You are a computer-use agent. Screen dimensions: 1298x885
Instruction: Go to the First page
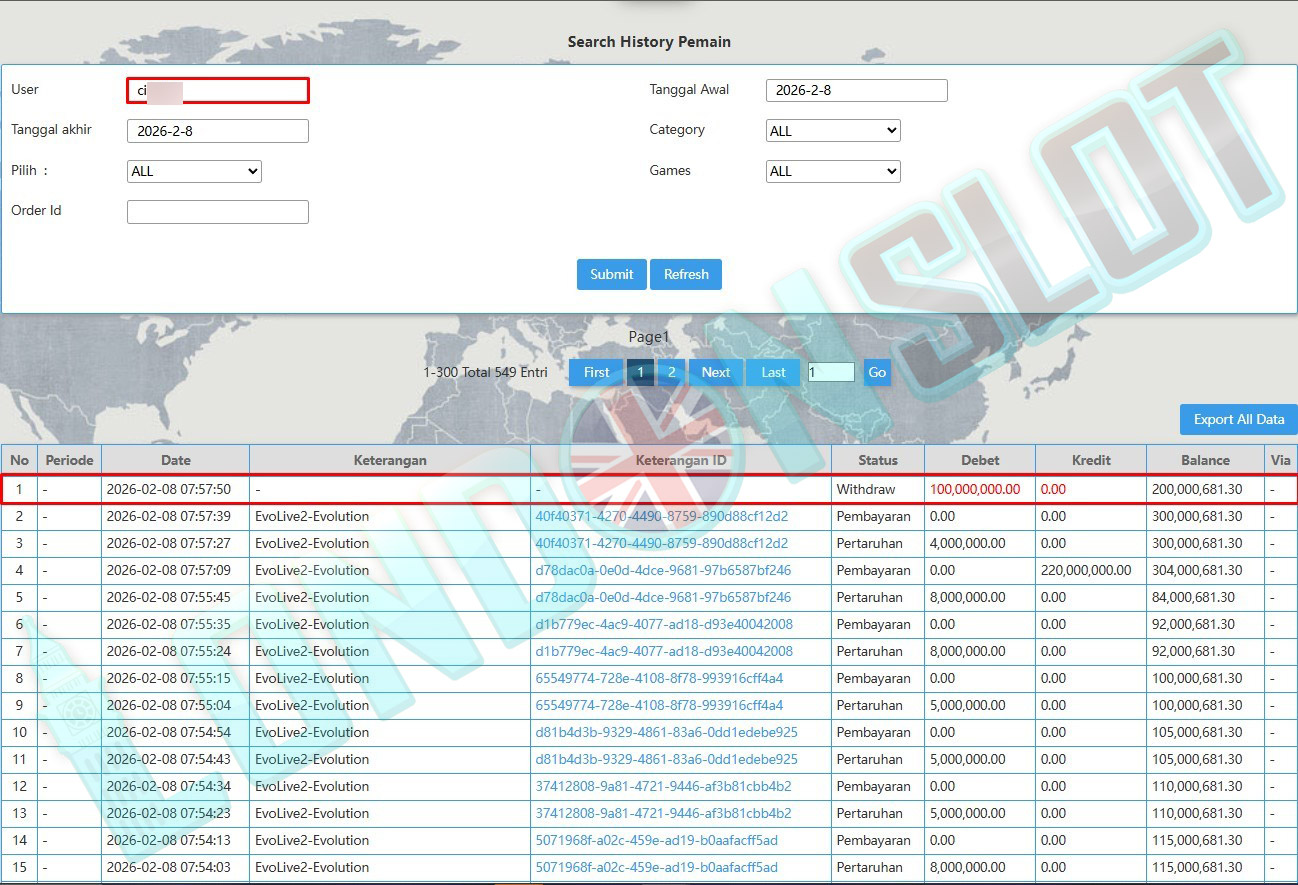click(596, 372)
